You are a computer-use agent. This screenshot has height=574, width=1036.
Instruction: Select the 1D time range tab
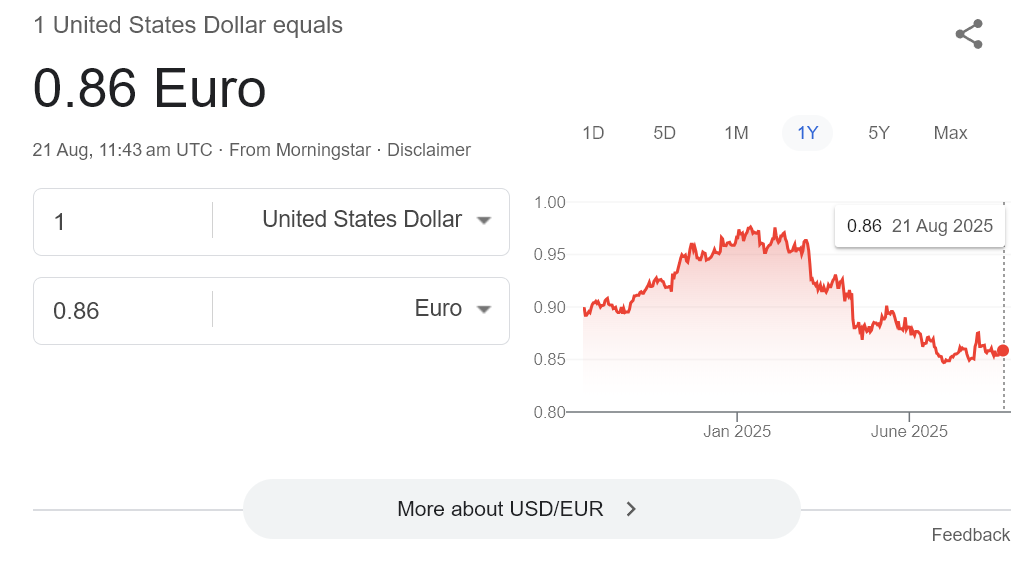point(593,133)
